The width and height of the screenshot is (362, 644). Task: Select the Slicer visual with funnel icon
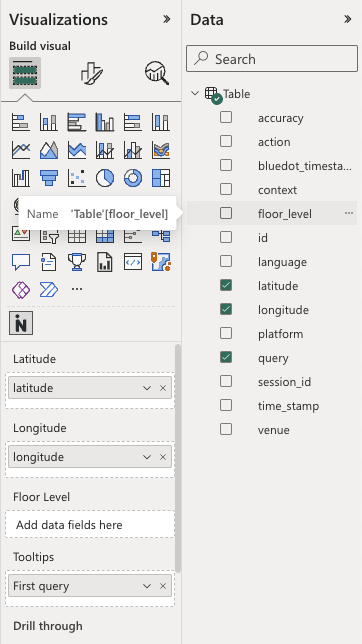[49, 236]
